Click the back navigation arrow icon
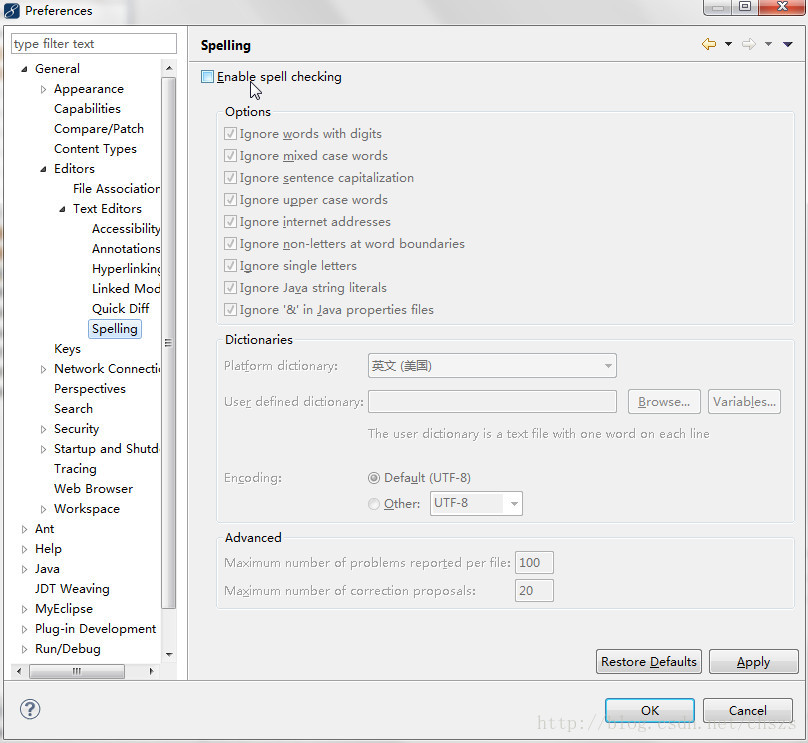 coord(709,44)
